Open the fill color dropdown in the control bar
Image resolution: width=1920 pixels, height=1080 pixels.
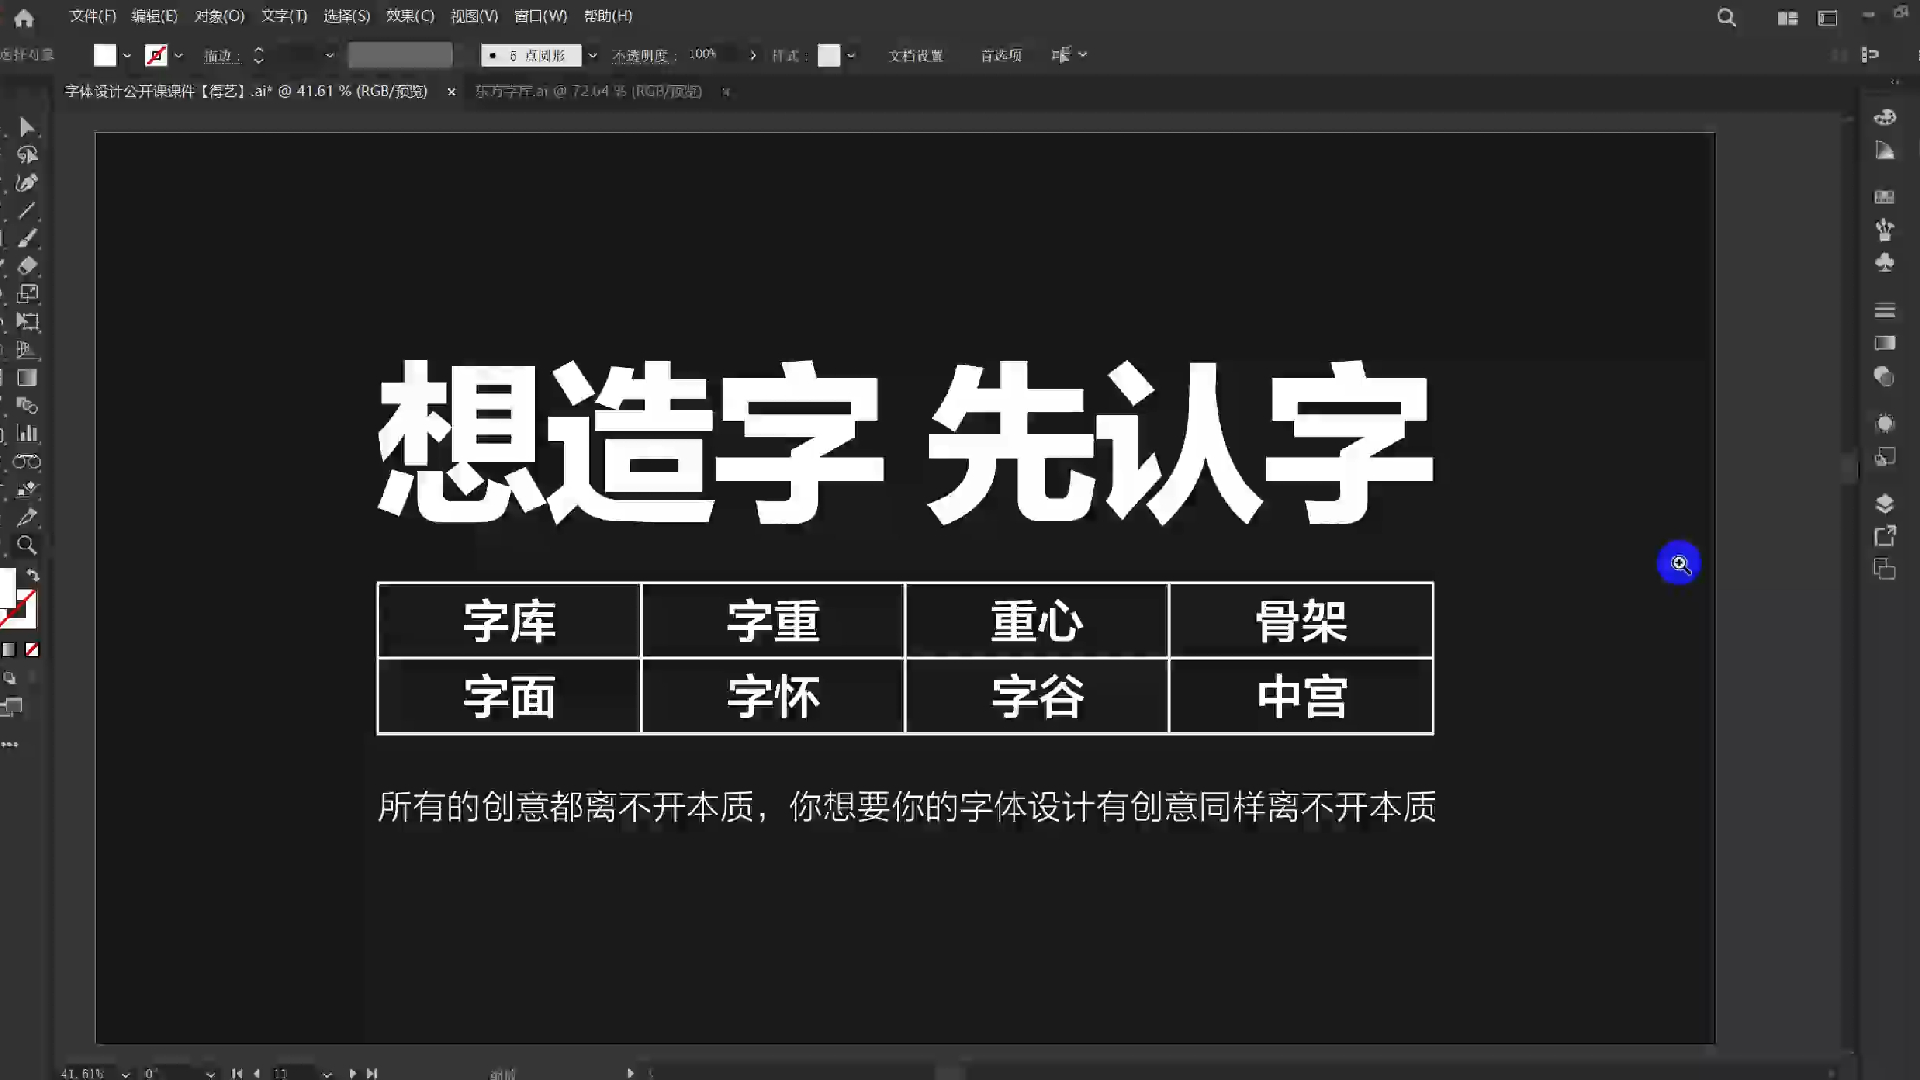pos(128,55)
